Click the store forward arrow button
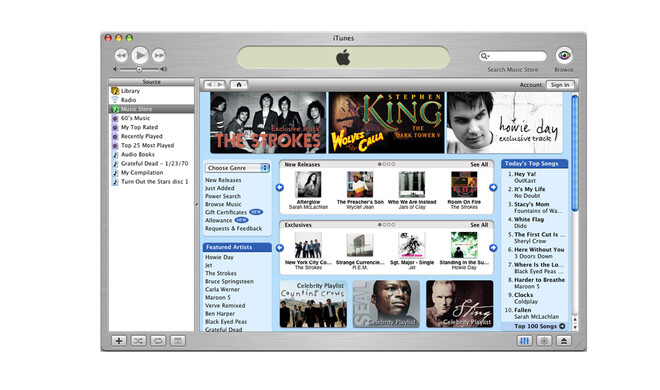Image resolution: width=660 pixels, height=390 pixels. (x=220, y=85)
